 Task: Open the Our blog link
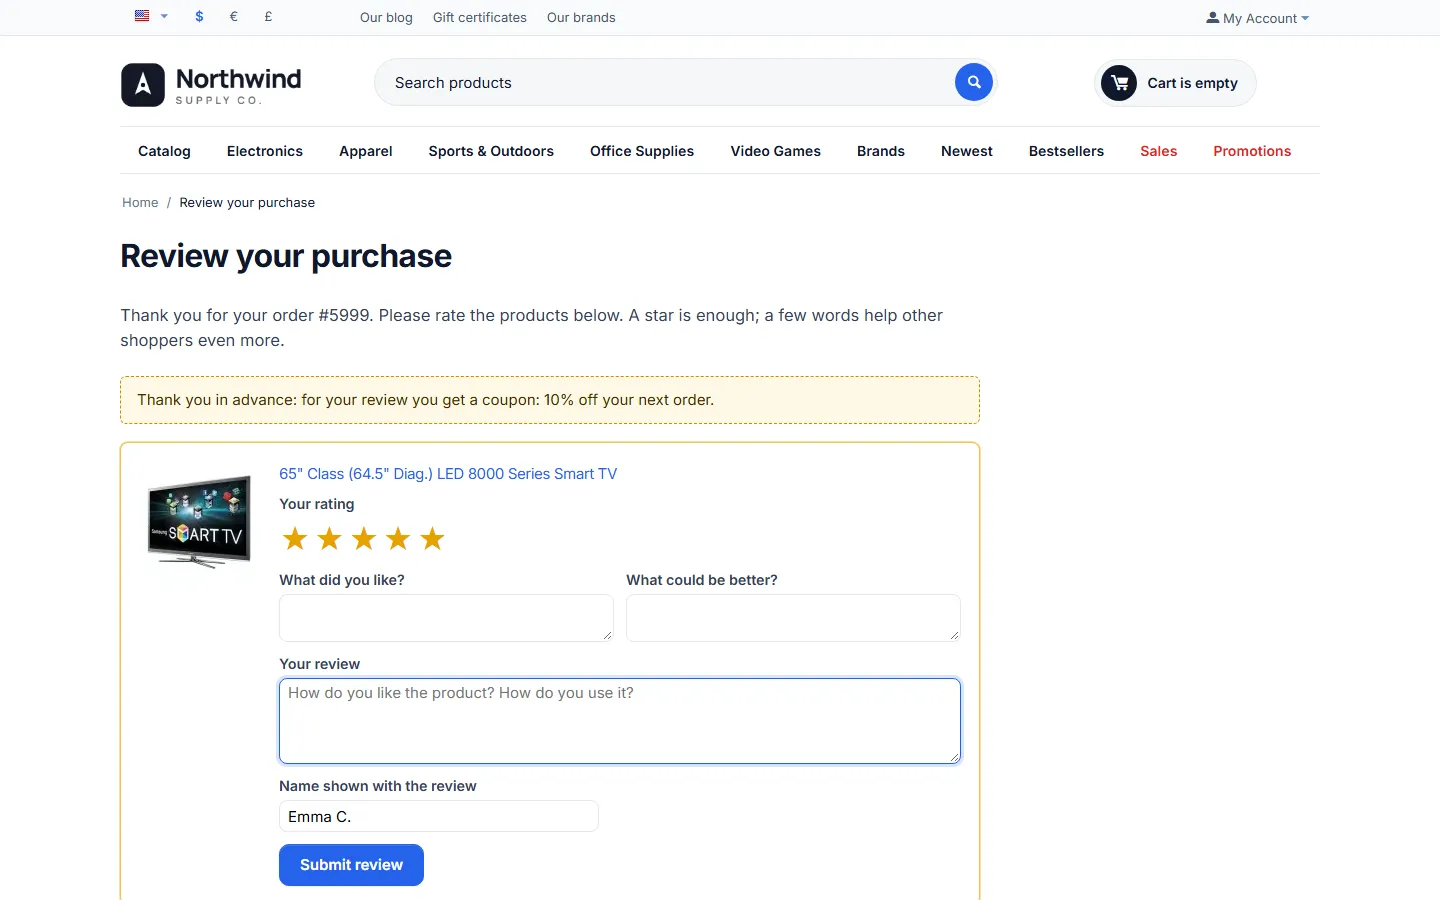[386, 17]
